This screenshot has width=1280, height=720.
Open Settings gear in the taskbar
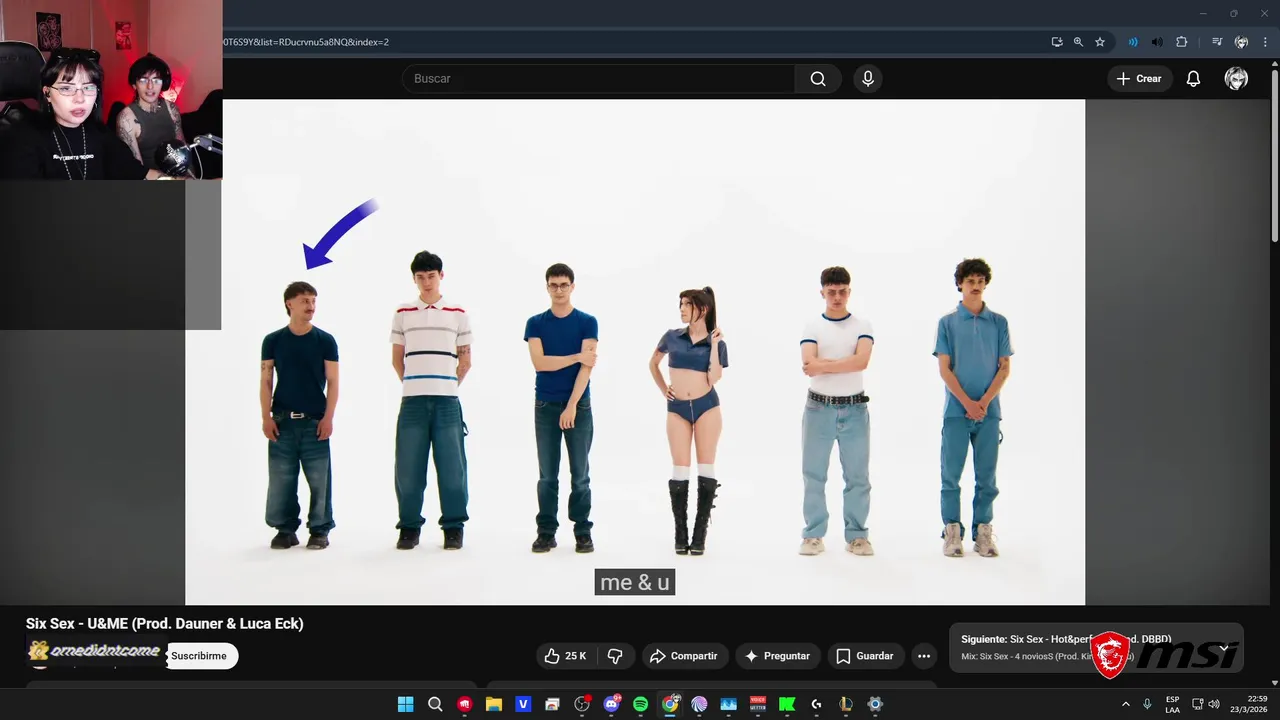(x=875, y=704)
